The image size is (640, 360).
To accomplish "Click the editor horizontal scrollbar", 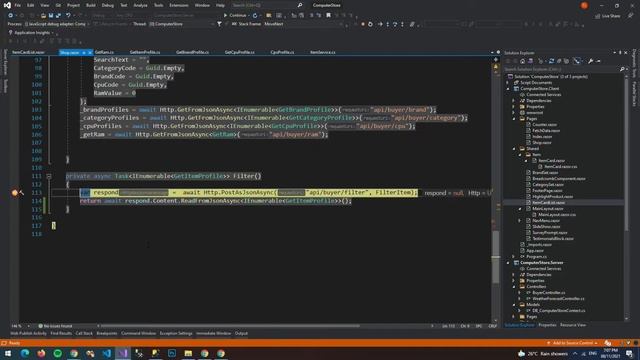I will (231, 326).
